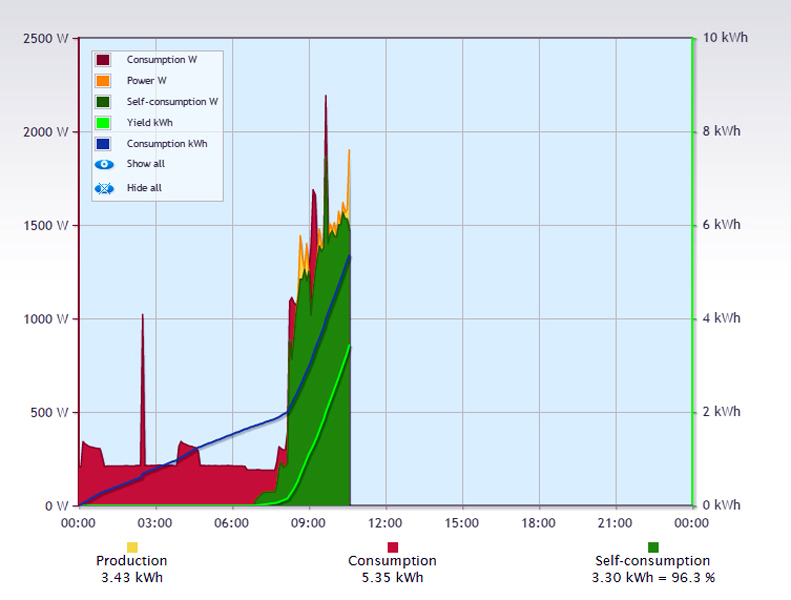This screenshot has width=791, height=600.
Task: Toggle the Power W orange legend swatch
Action: 103,81
